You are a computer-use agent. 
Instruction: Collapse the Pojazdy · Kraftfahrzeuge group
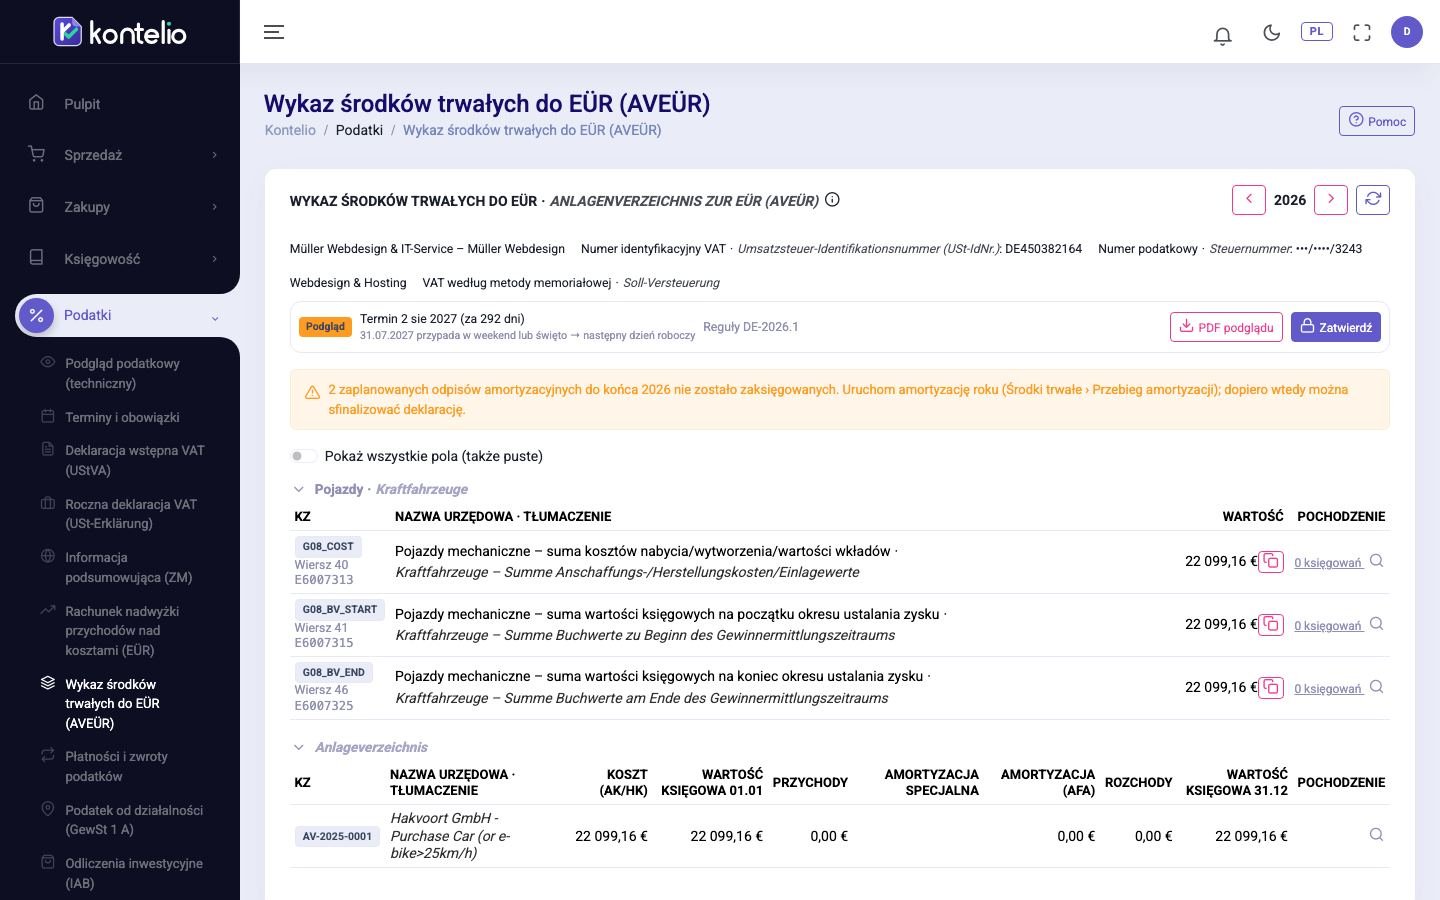(x=298, y=489)
